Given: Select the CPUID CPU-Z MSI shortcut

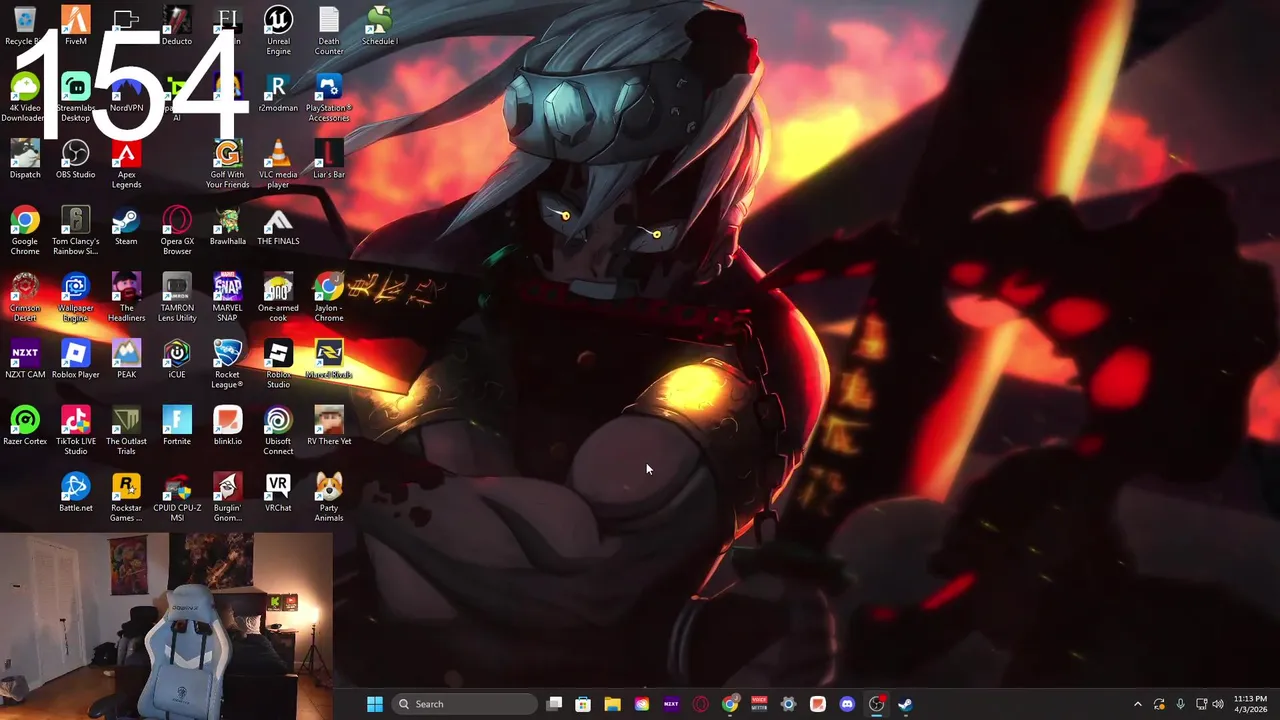Looking at the screenshot, I should [177, 498].
